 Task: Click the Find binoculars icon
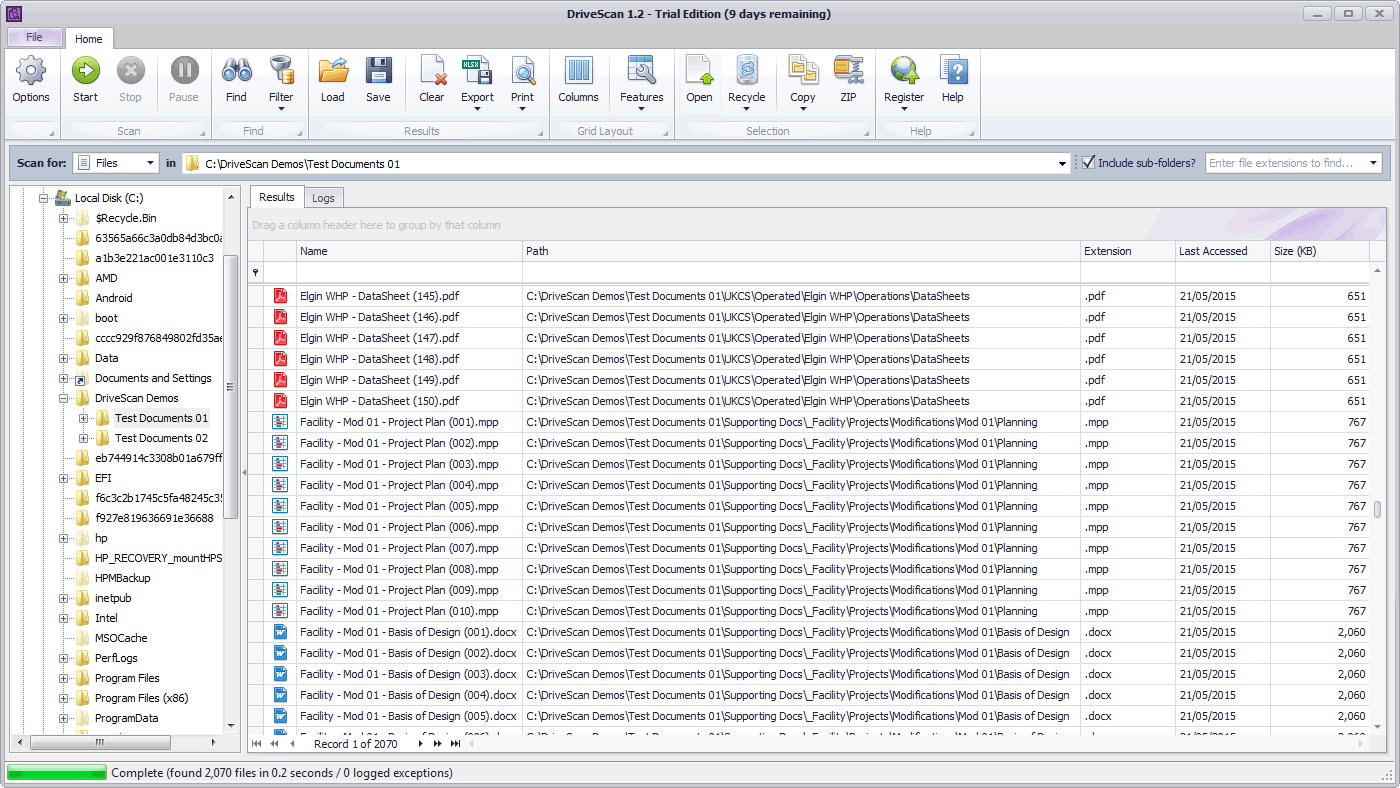click(236, 71)
